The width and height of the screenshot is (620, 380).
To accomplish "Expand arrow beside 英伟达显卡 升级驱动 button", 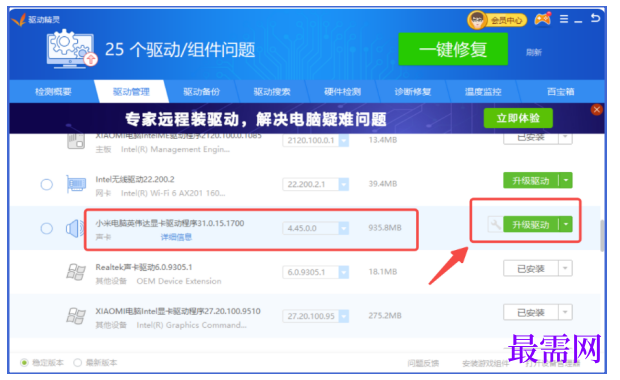I will (566, 225).
